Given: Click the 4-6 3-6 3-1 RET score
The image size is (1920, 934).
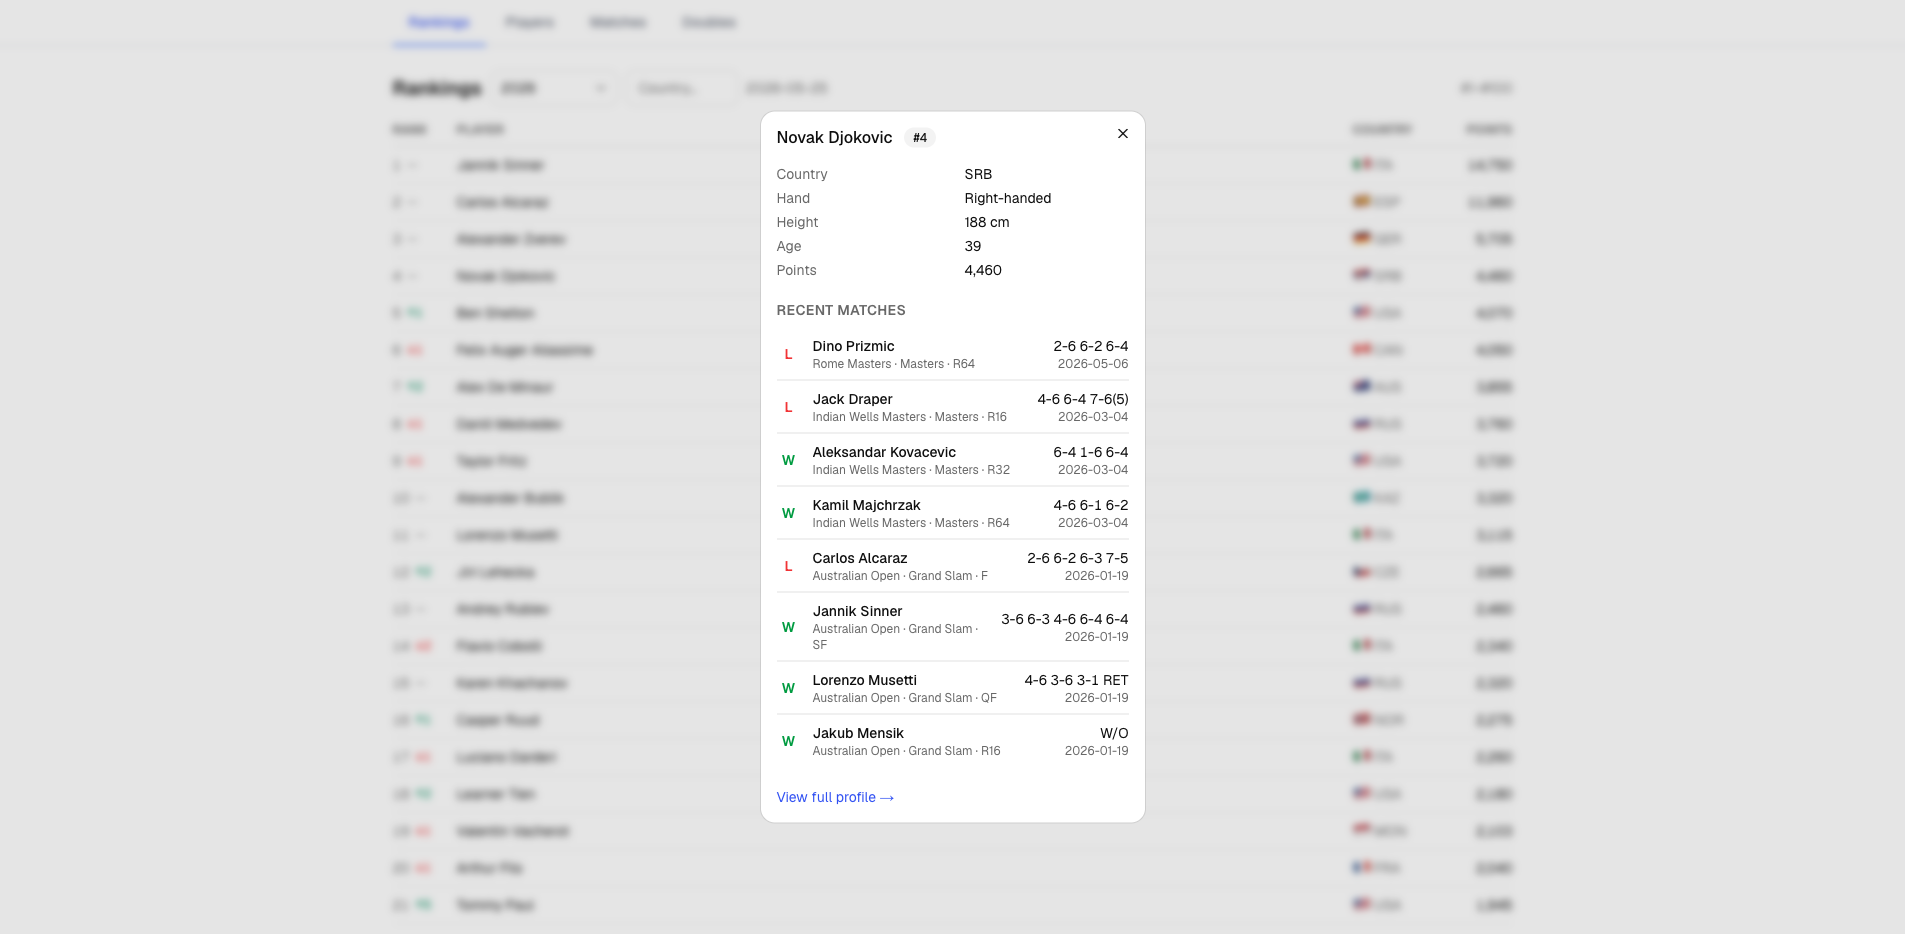Looking at the screenshot, I should (1076, 680).
